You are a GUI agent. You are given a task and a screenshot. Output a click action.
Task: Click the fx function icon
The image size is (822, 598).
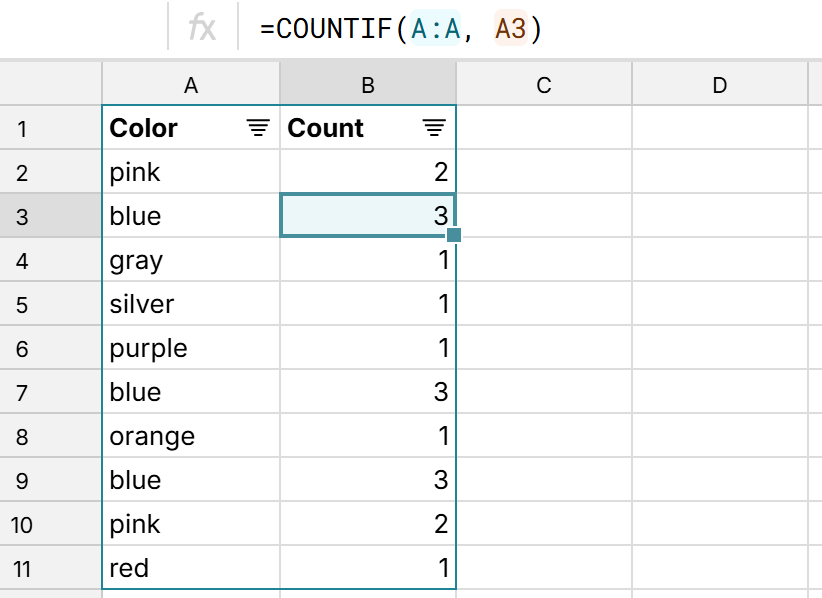tap(202, 29)
